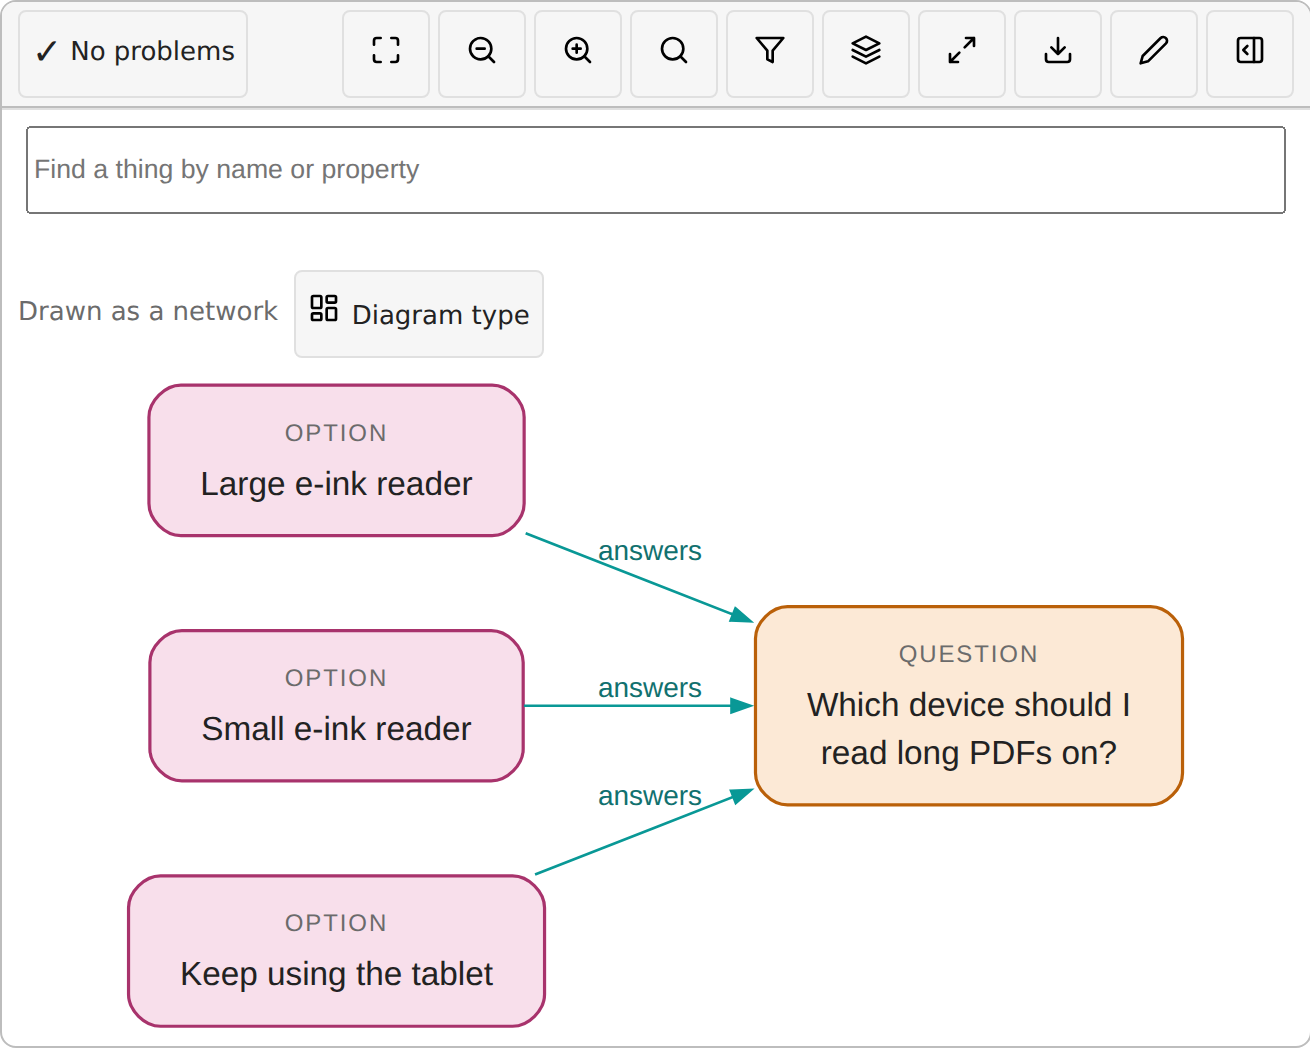Open the filter funnel tool
1310x1048 pixels.
770,54
